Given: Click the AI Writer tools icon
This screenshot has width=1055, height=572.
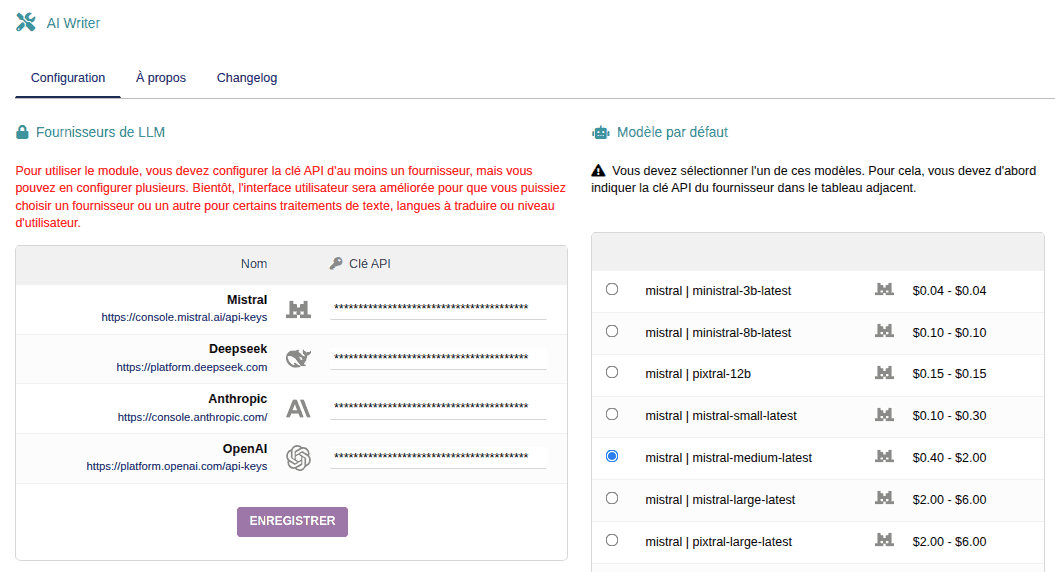Looking at the screenshot, I should click(25, 22).
